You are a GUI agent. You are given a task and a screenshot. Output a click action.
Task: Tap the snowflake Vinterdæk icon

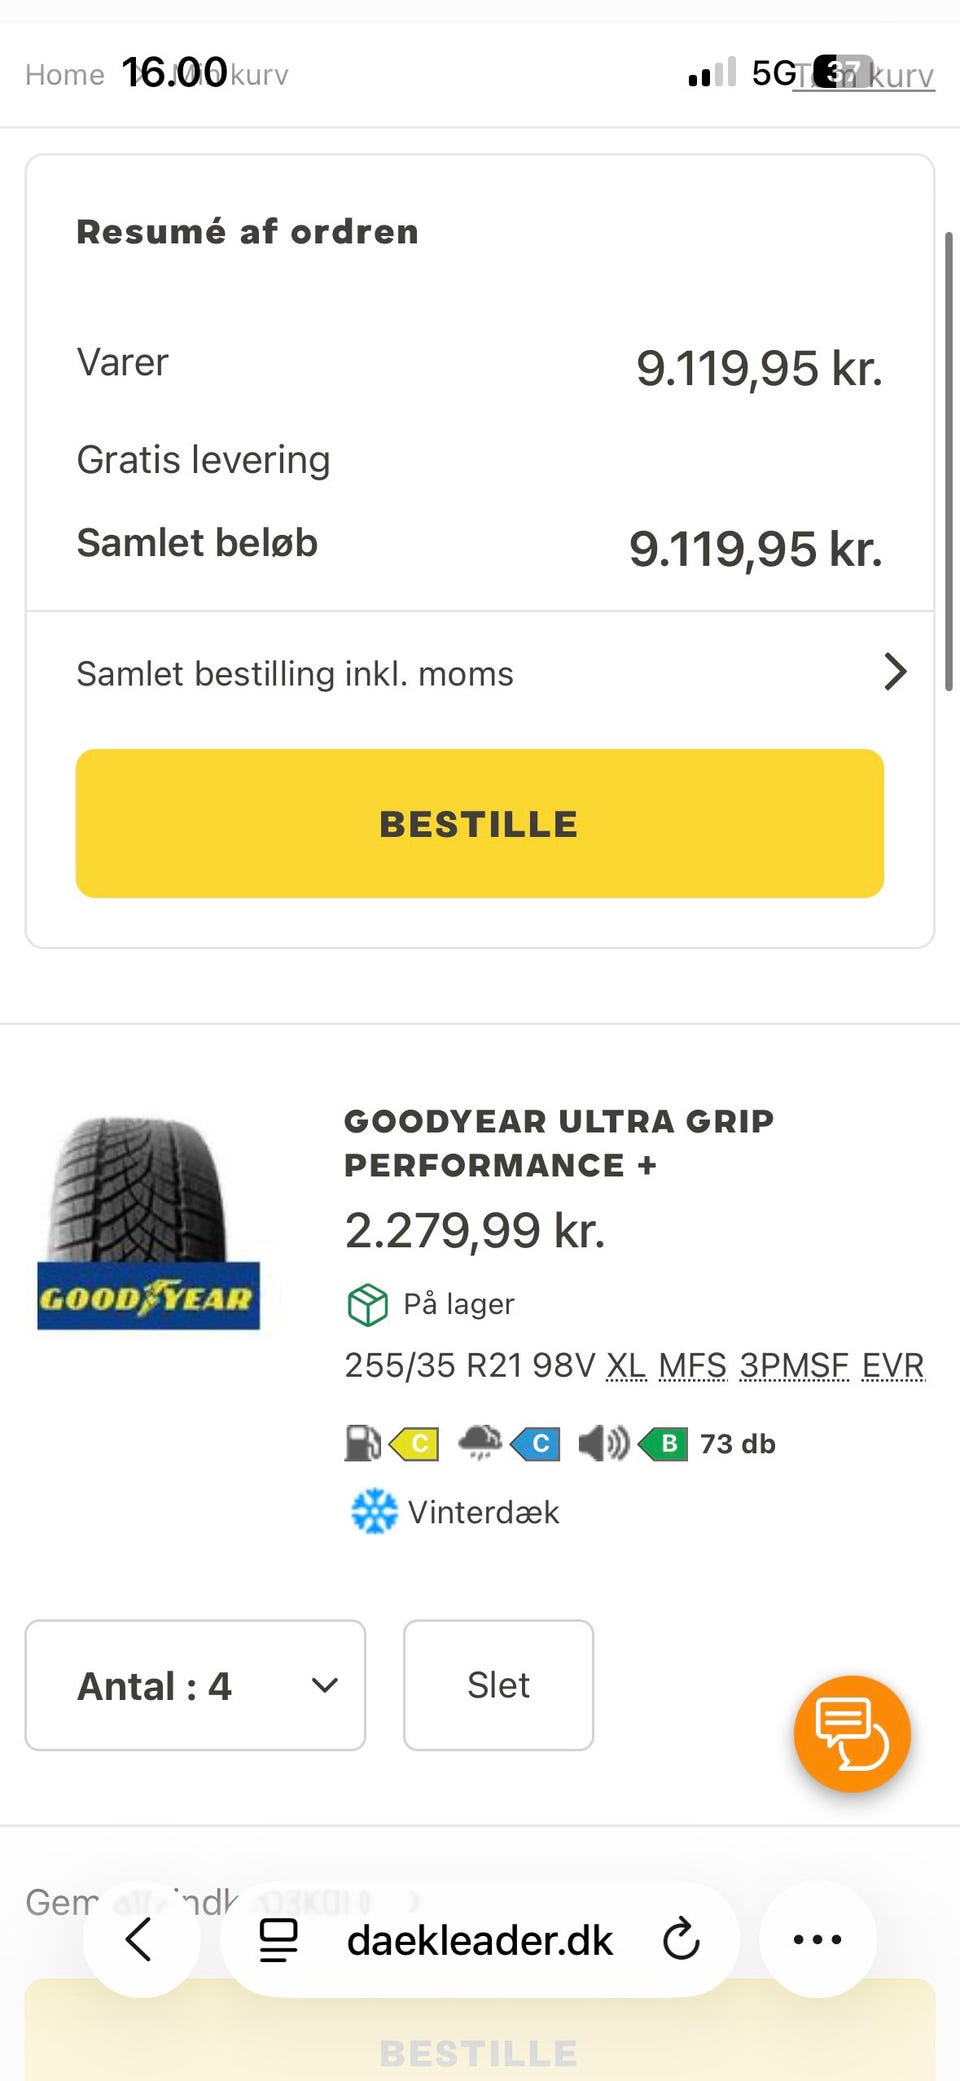(x=374, y=1512)
